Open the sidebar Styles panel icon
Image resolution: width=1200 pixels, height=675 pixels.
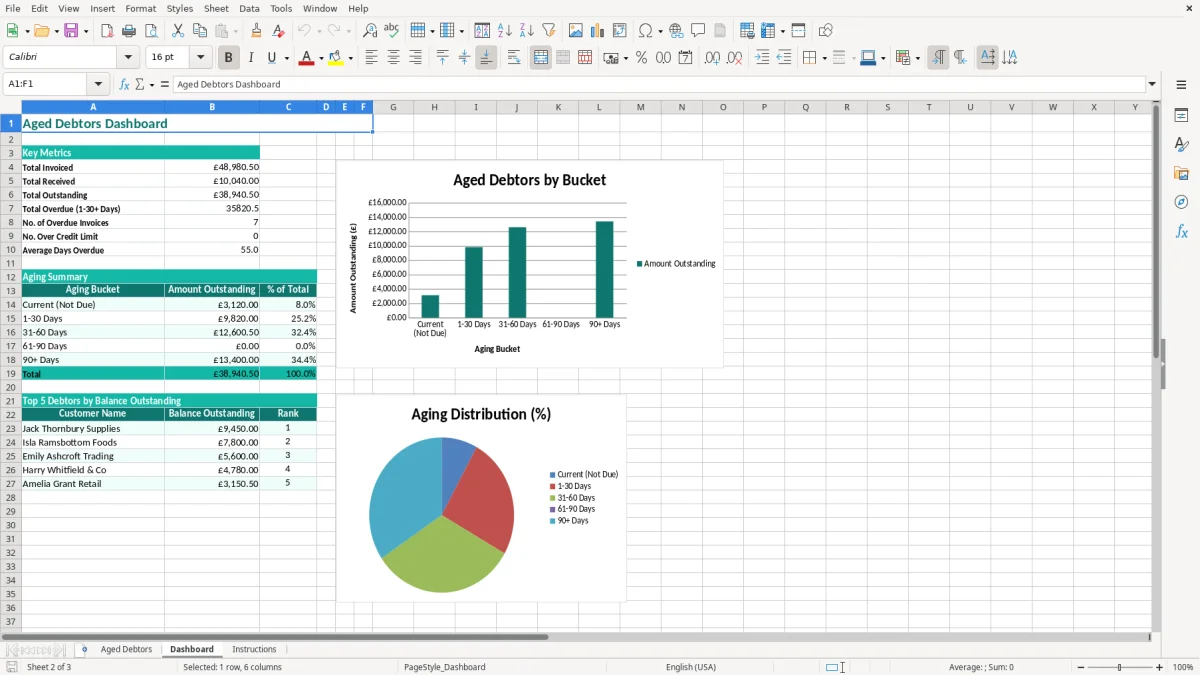click(x=1181, y=144)
